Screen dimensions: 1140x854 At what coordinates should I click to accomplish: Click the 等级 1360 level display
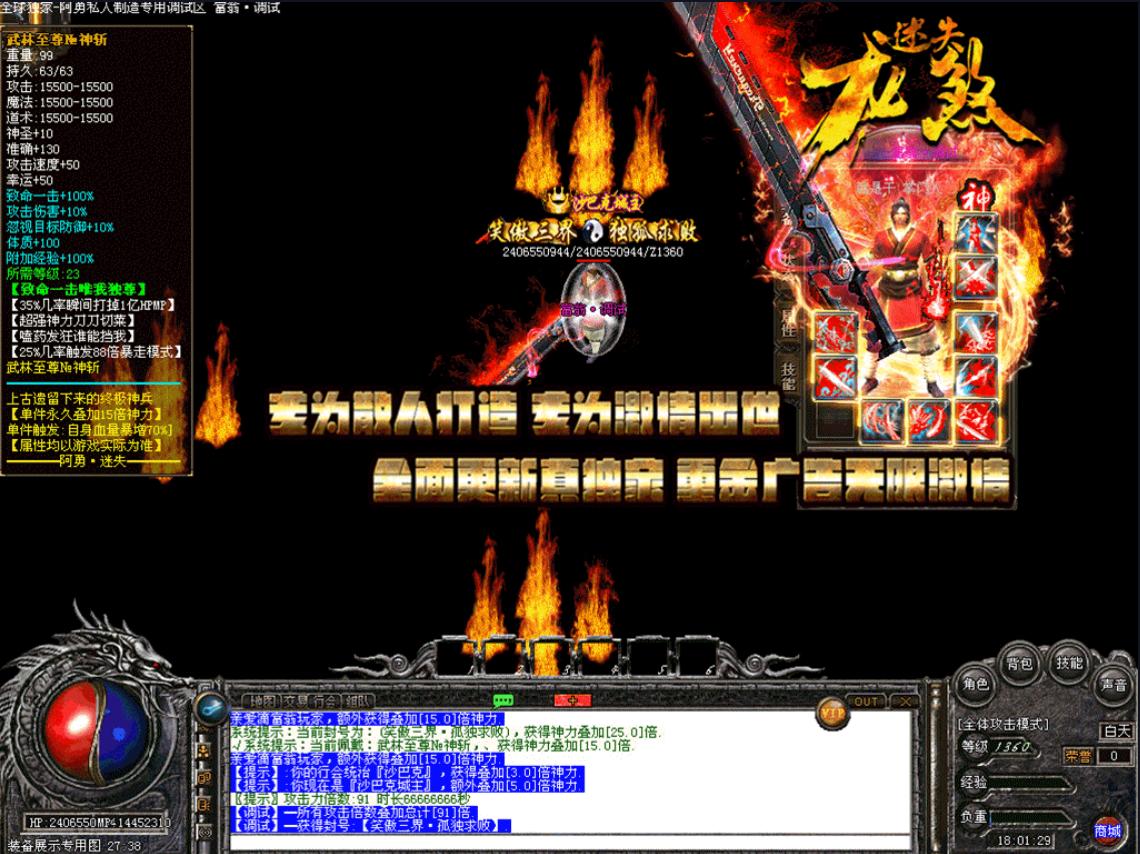point(998,746)
